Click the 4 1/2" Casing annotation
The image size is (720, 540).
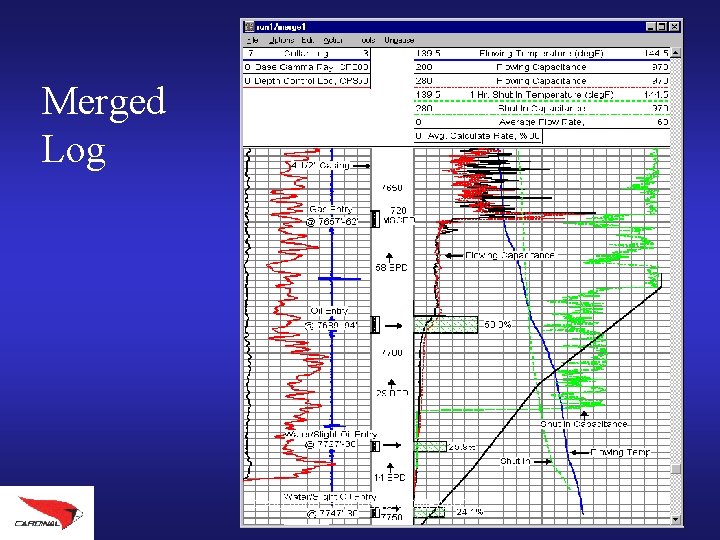(x=321, y=165)
